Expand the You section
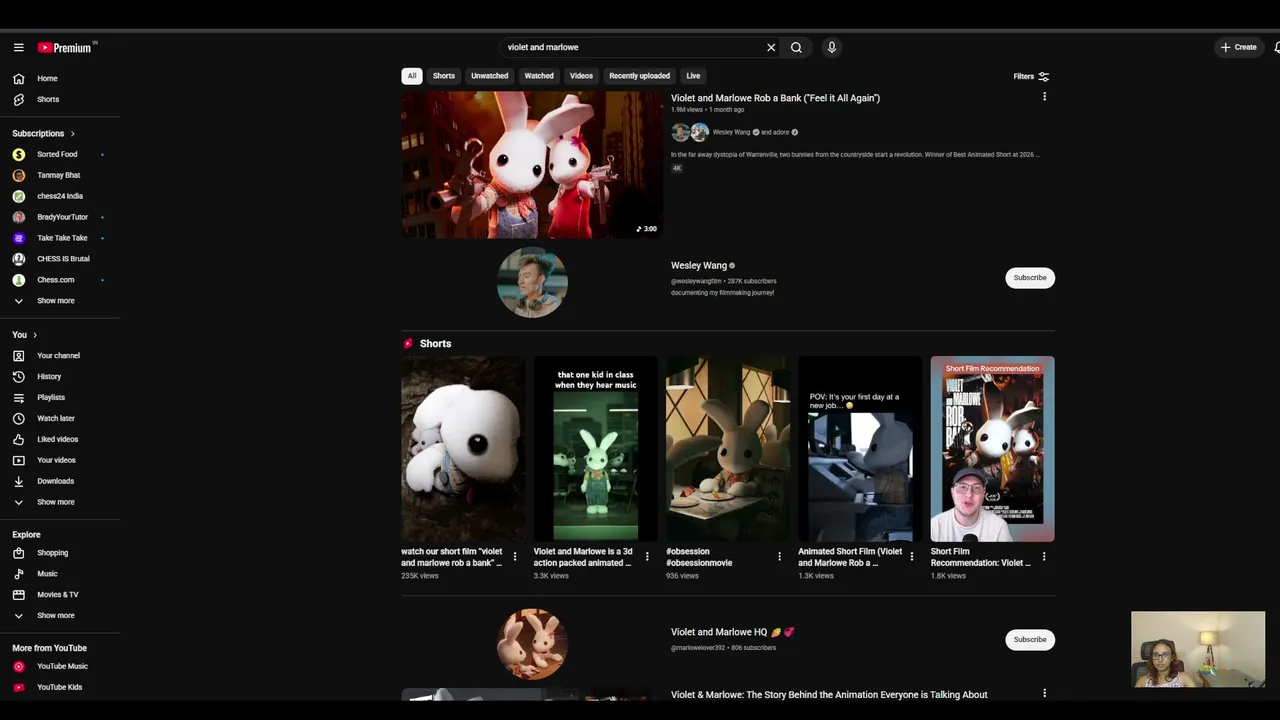The height and width of the screenshot is (720, 1280). pos(25,335)
